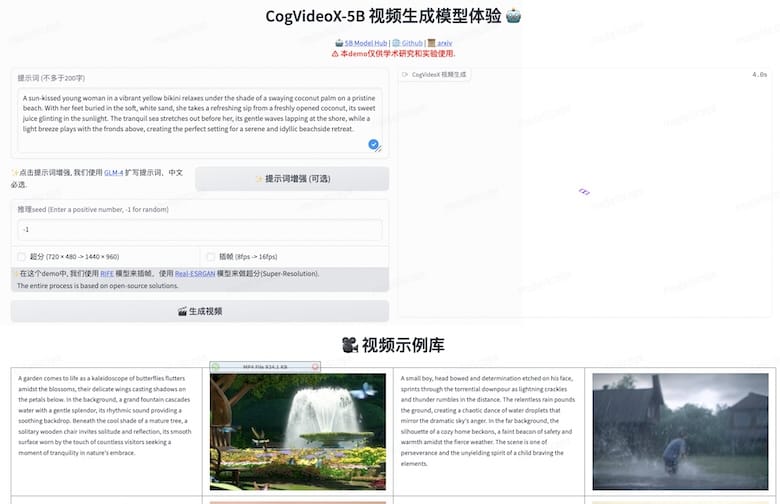Open the 5B Model Hub link
This screenshot has height=504, width=780.
[x=366, y=43]
